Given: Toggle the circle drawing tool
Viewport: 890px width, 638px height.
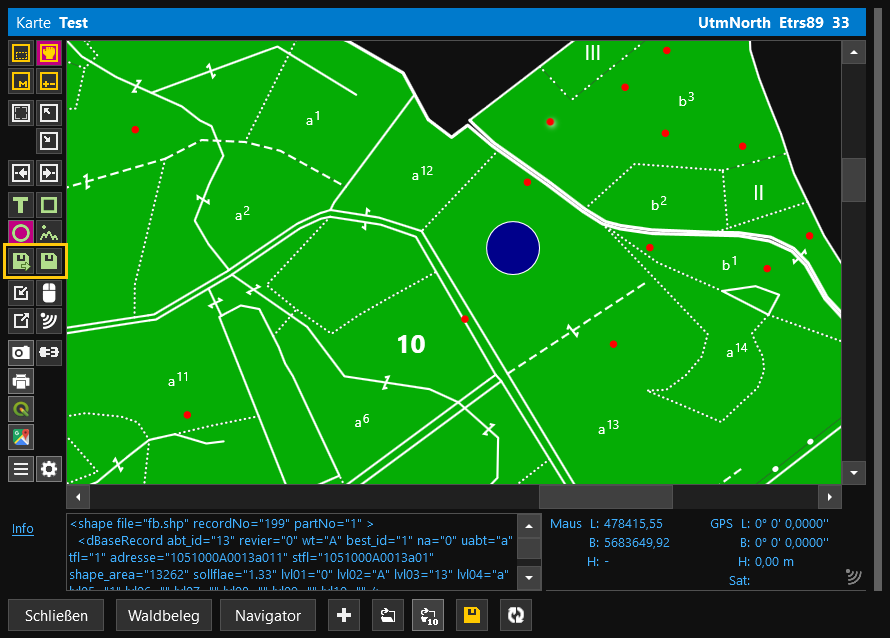Looking at the screenshot, I should pyautogui.click(x=21, y=233).
